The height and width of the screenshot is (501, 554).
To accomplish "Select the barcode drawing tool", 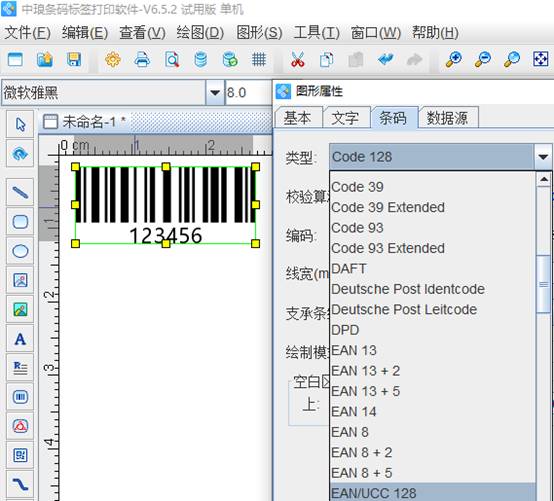I will (x=20, y=397).
